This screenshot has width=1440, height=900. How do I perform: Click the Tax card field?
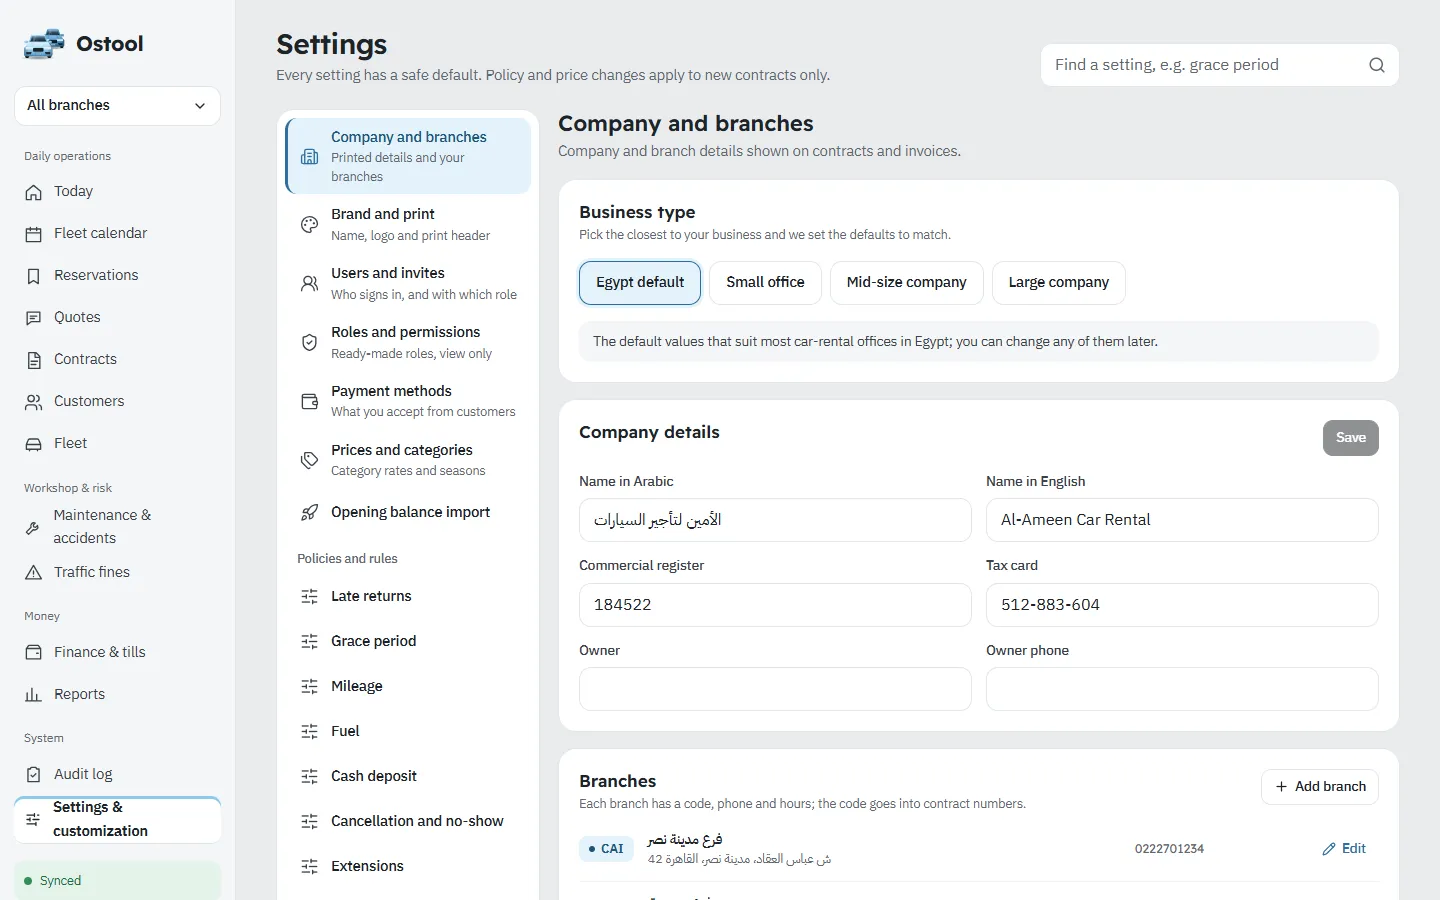pyautogui.click(x=1182, y=605)
